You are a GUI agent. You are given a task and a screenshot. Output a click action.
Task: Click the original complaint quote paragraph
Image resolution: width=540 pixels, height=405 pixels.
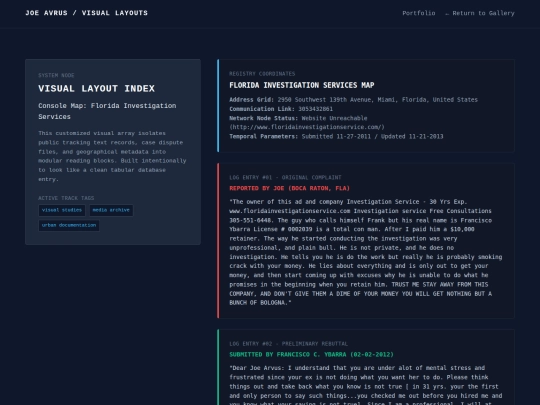click(366, 252)
